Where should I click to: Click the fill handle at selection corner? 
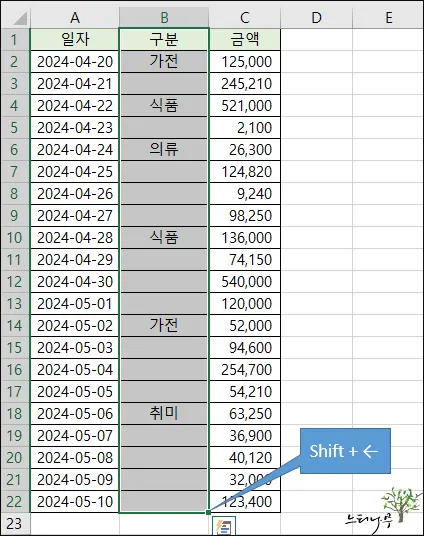pyautogui.click(x=208, y=512)
